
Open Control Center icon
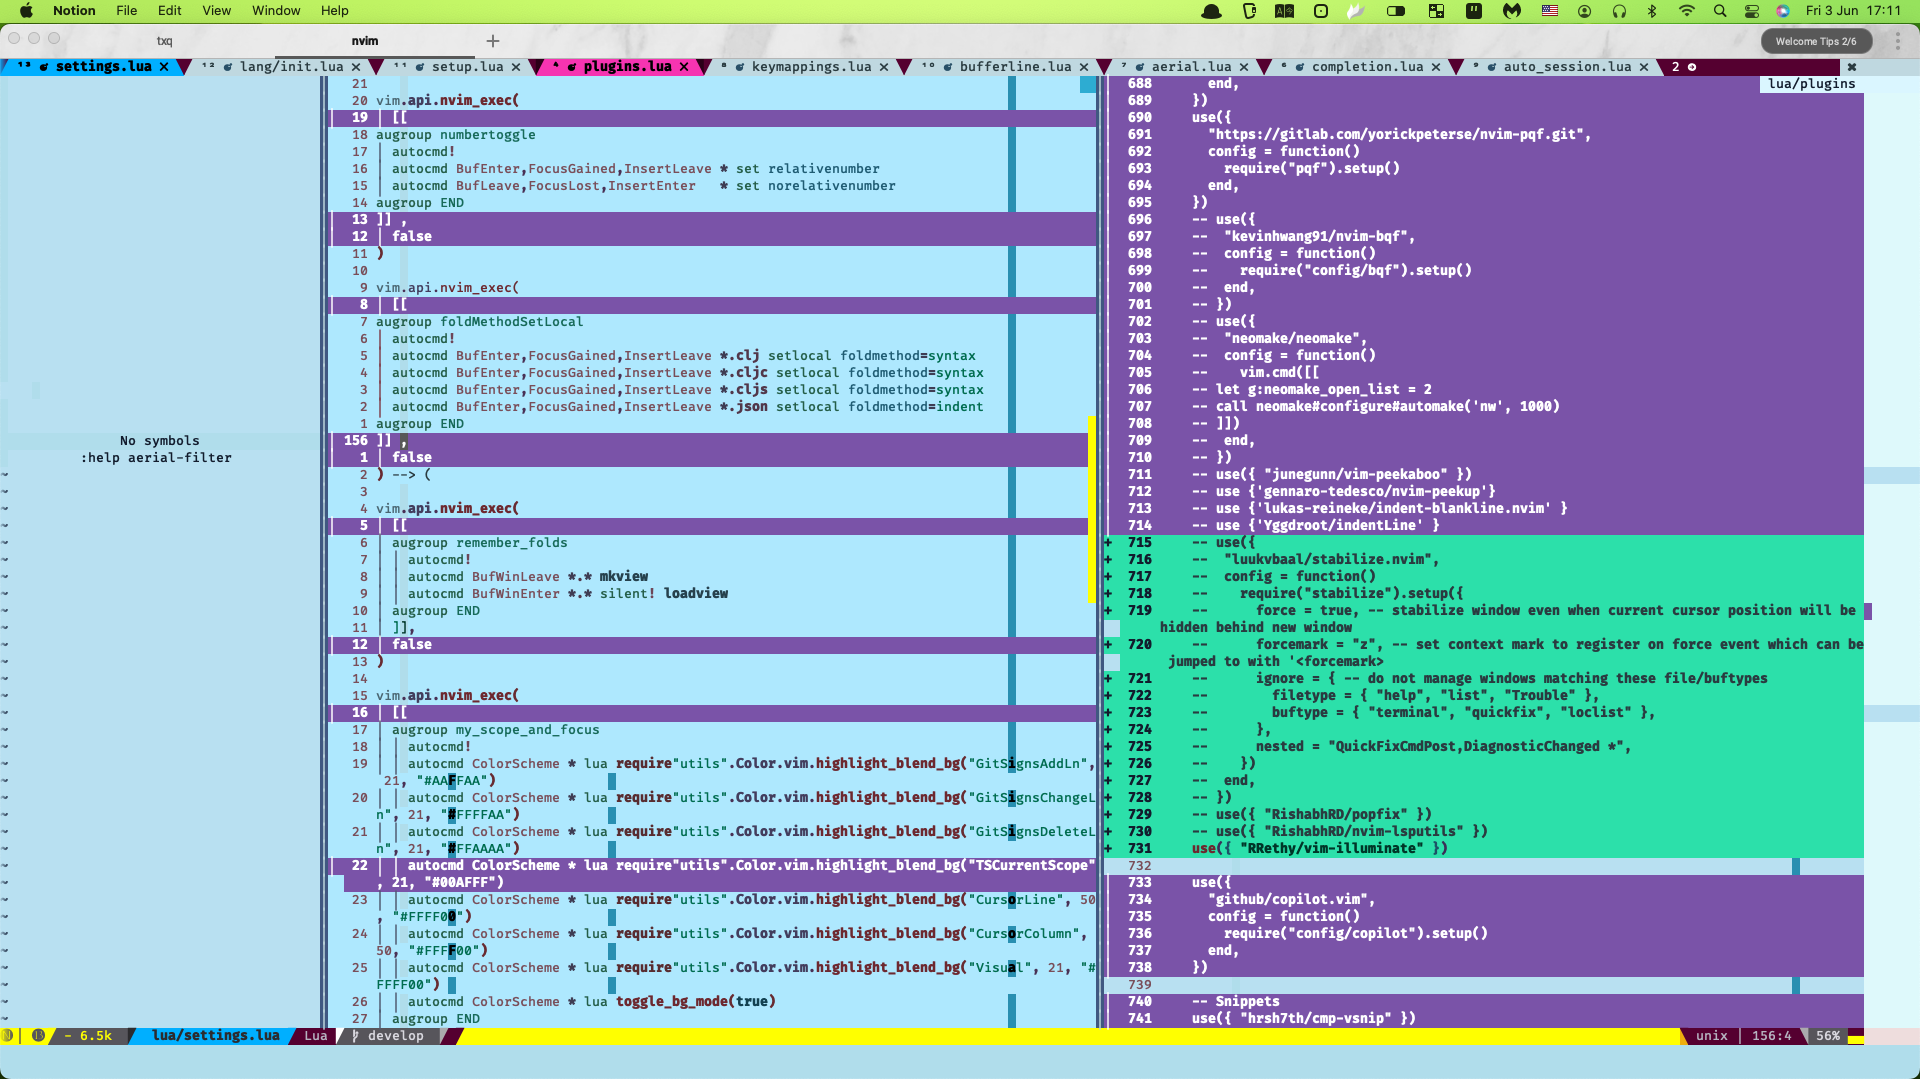[1752, 11]
